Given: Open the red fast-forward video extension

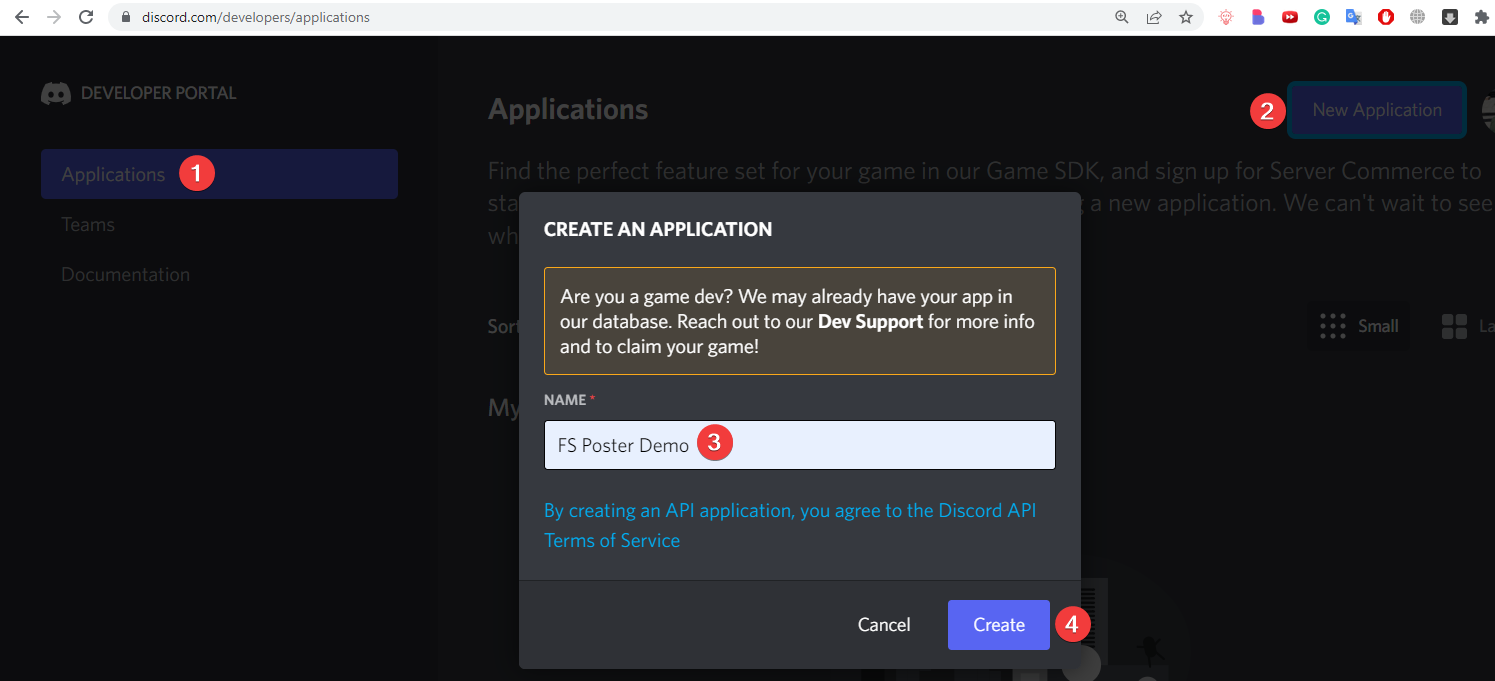Looking at the screenshot, I should click(1290, 17).
